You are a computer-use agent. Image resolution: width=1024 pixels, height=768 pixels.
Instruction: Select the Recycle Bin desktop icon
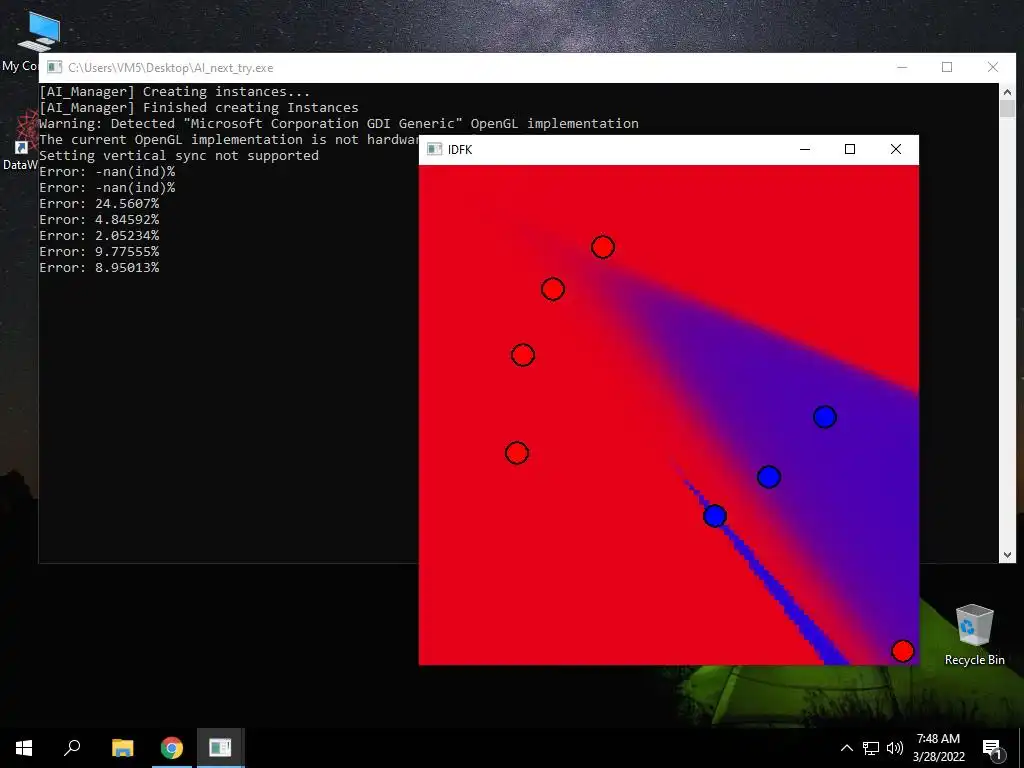click(974, 635)
